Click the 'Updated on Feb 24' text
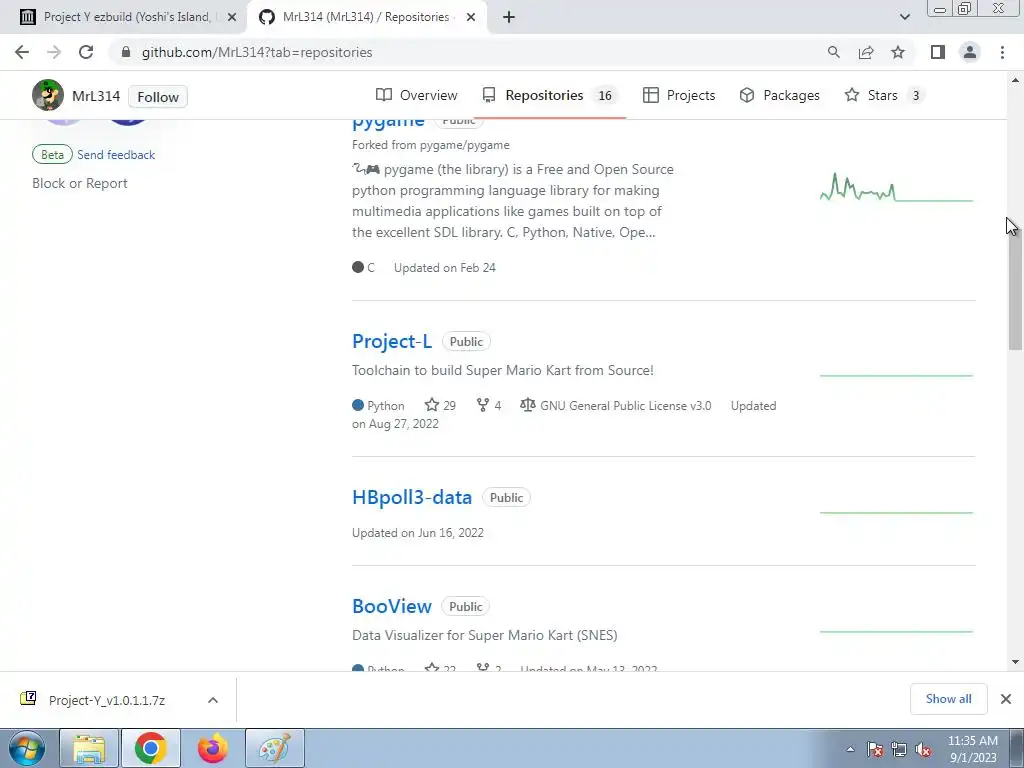The width and height of the screenshot is (1024, 768). click(445, 268)
